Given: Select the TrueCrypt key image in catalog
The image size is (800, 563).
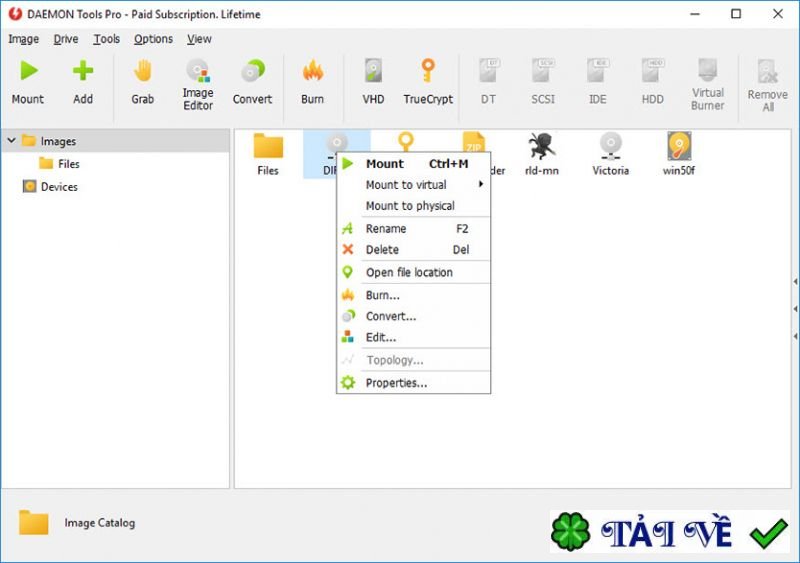Looking at the screenshot, I should [406, 141].
